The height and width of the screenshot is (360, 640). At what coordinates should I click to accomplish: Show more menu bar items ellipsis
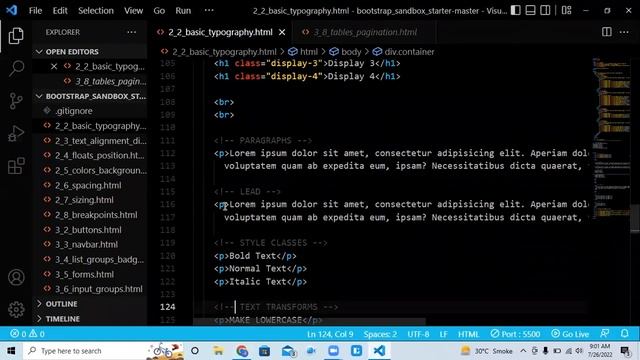[209, 11]
